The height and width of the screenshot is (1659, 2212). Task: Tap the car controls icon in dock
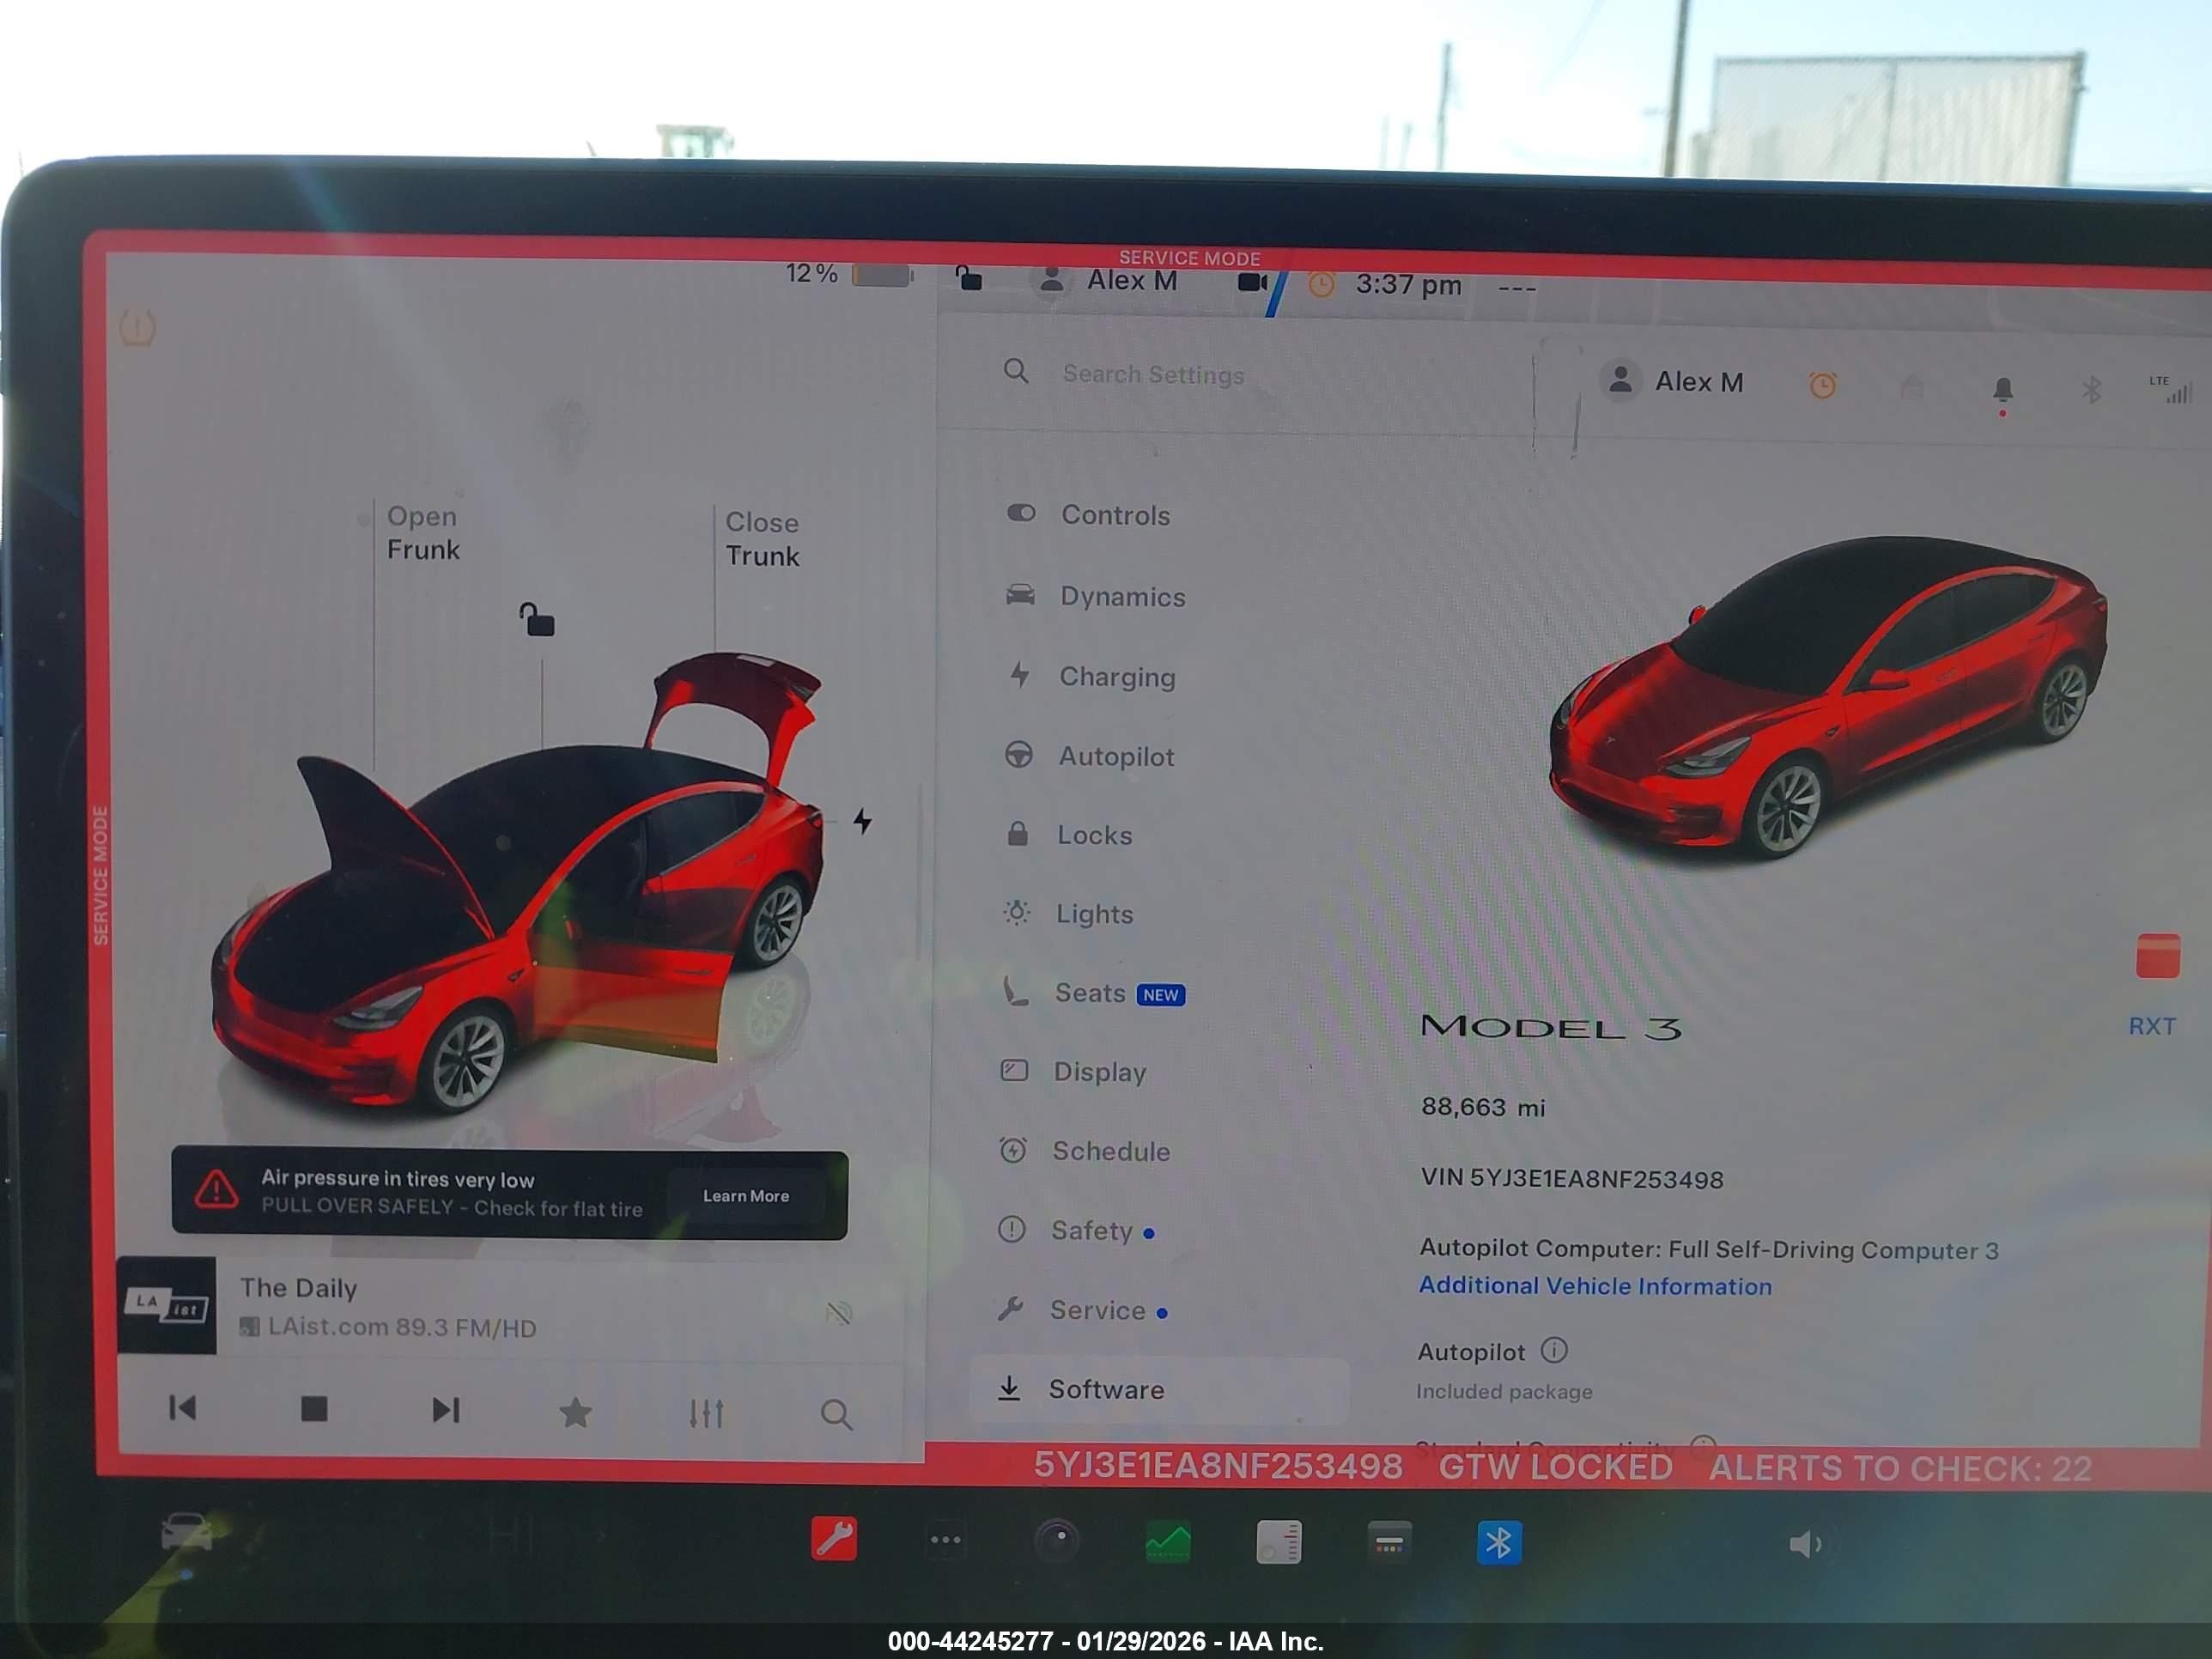(187, 1532)
